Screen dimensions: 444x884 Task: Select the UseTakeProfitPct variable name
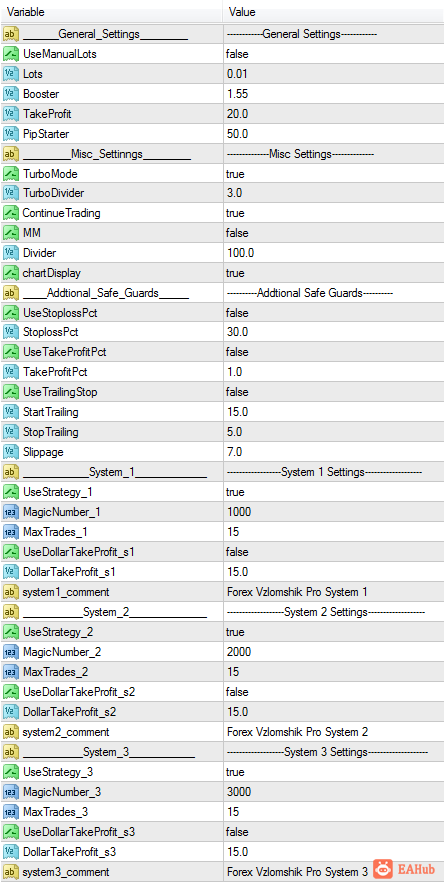coord(65,352)
